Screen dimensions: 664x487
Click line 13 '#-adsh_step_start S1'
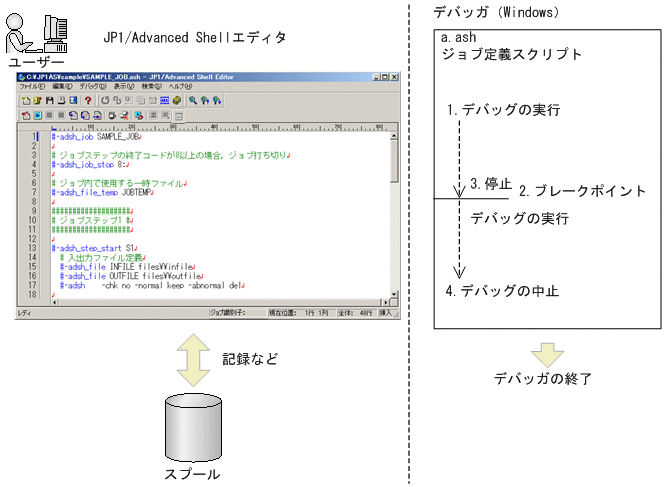94,248
